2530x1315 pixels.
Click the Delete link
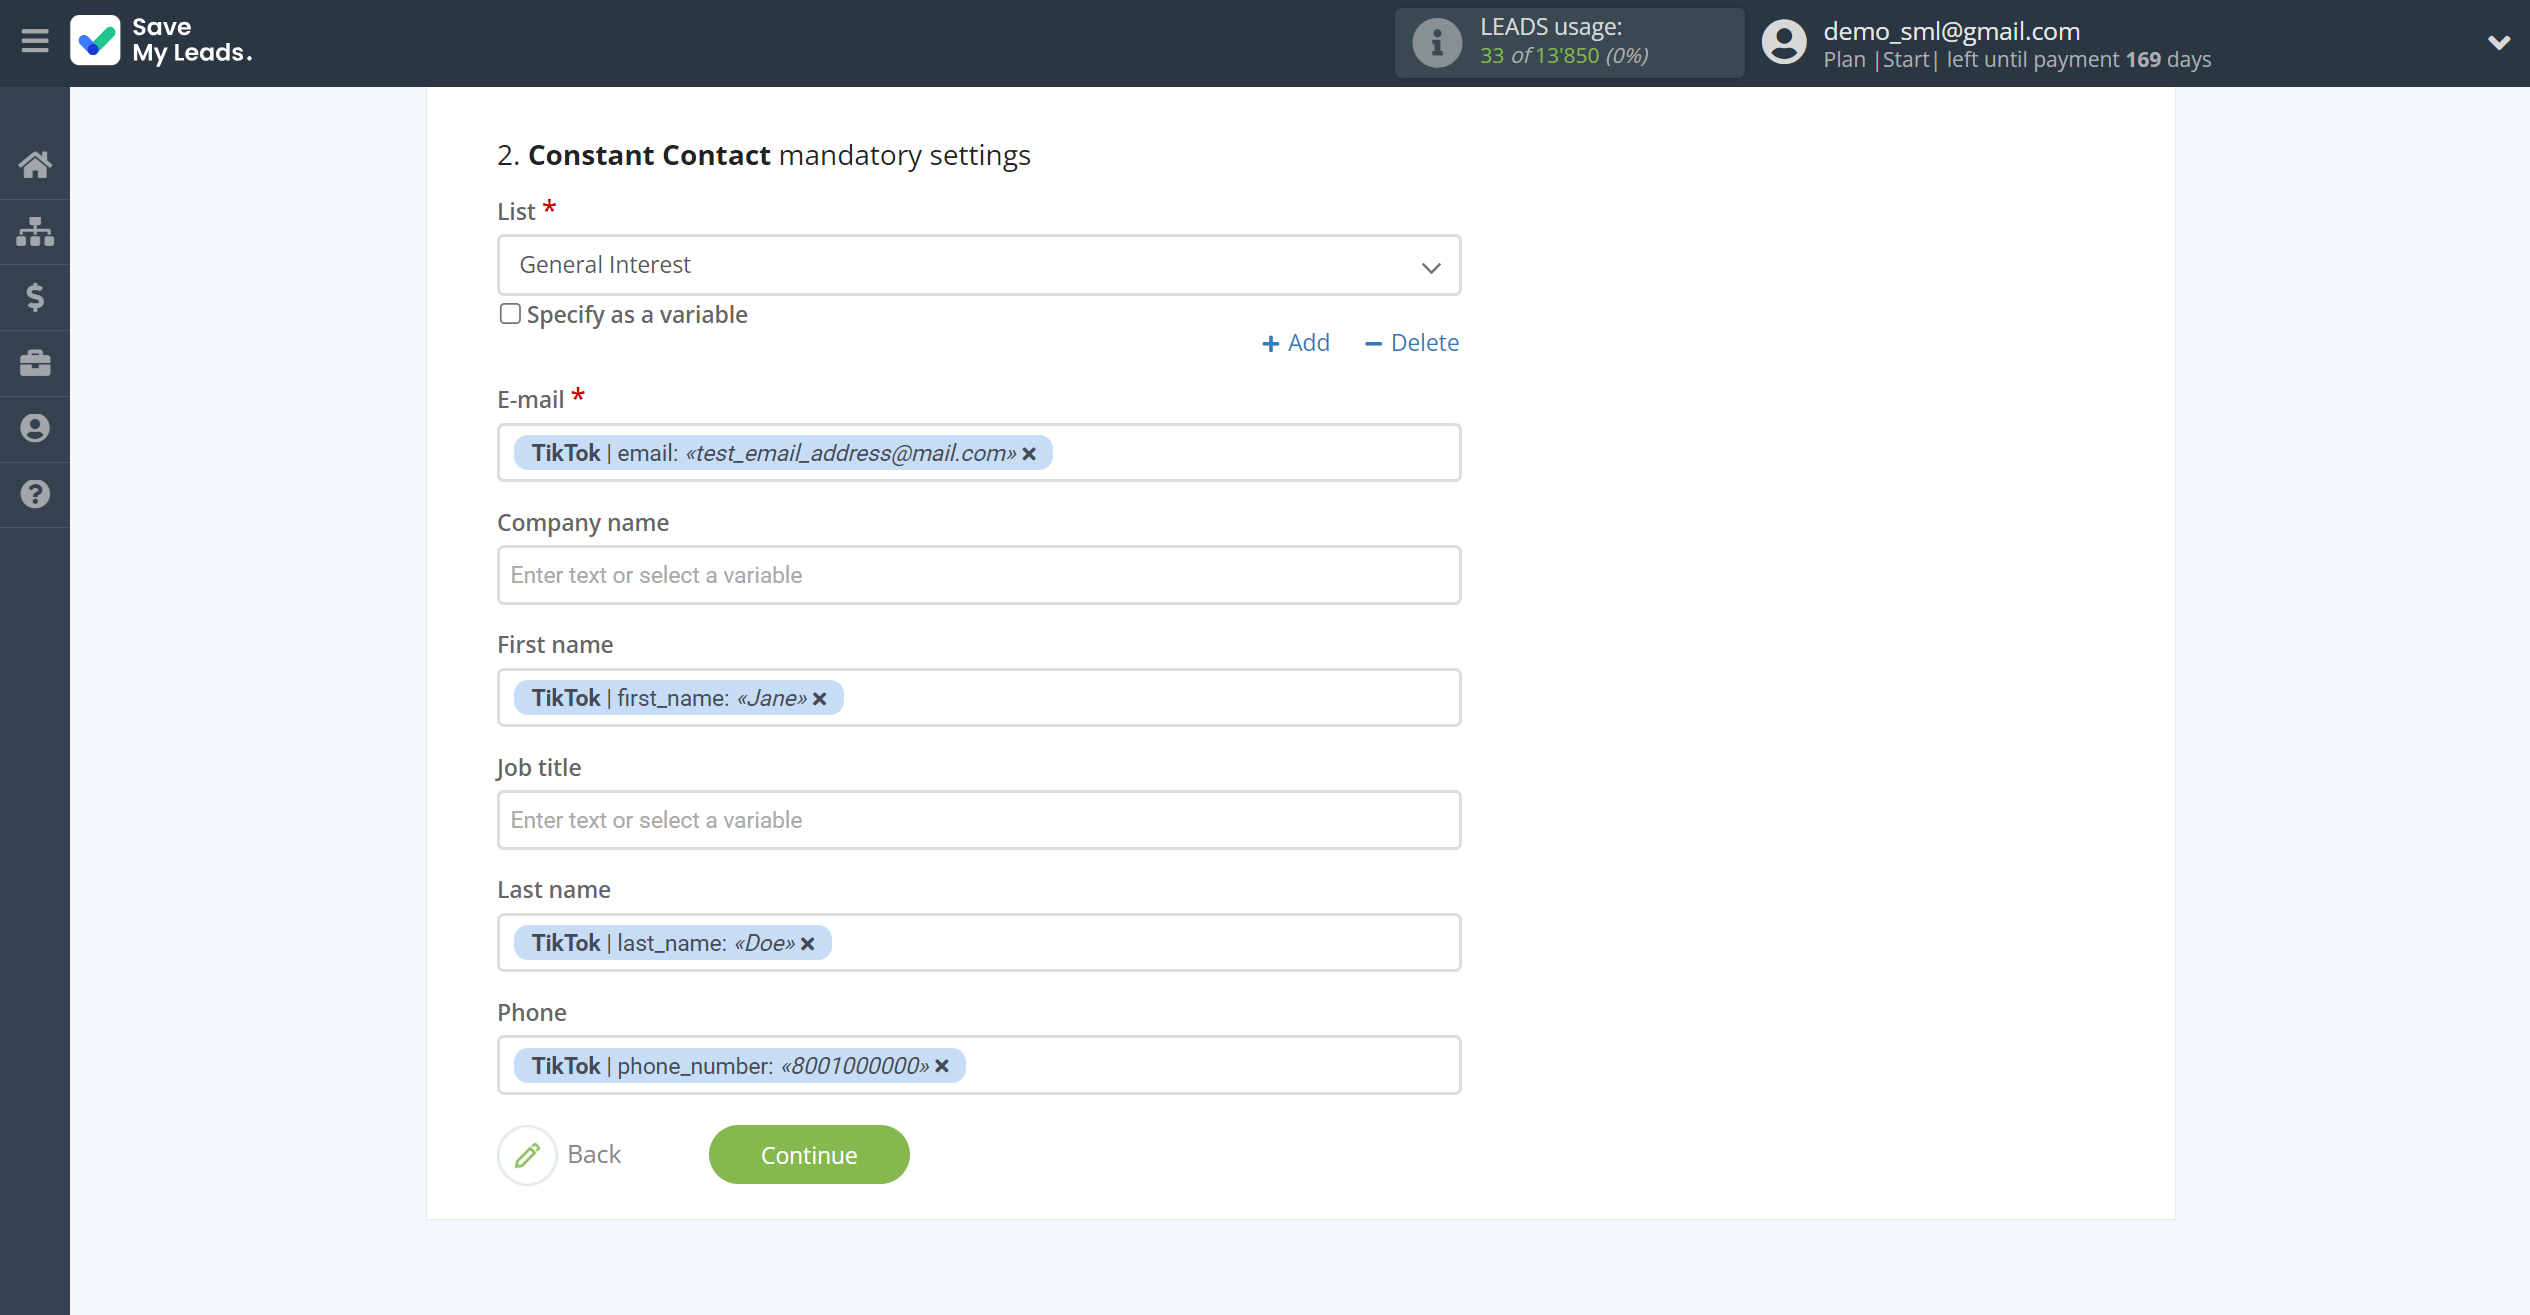pos(1412,343)
